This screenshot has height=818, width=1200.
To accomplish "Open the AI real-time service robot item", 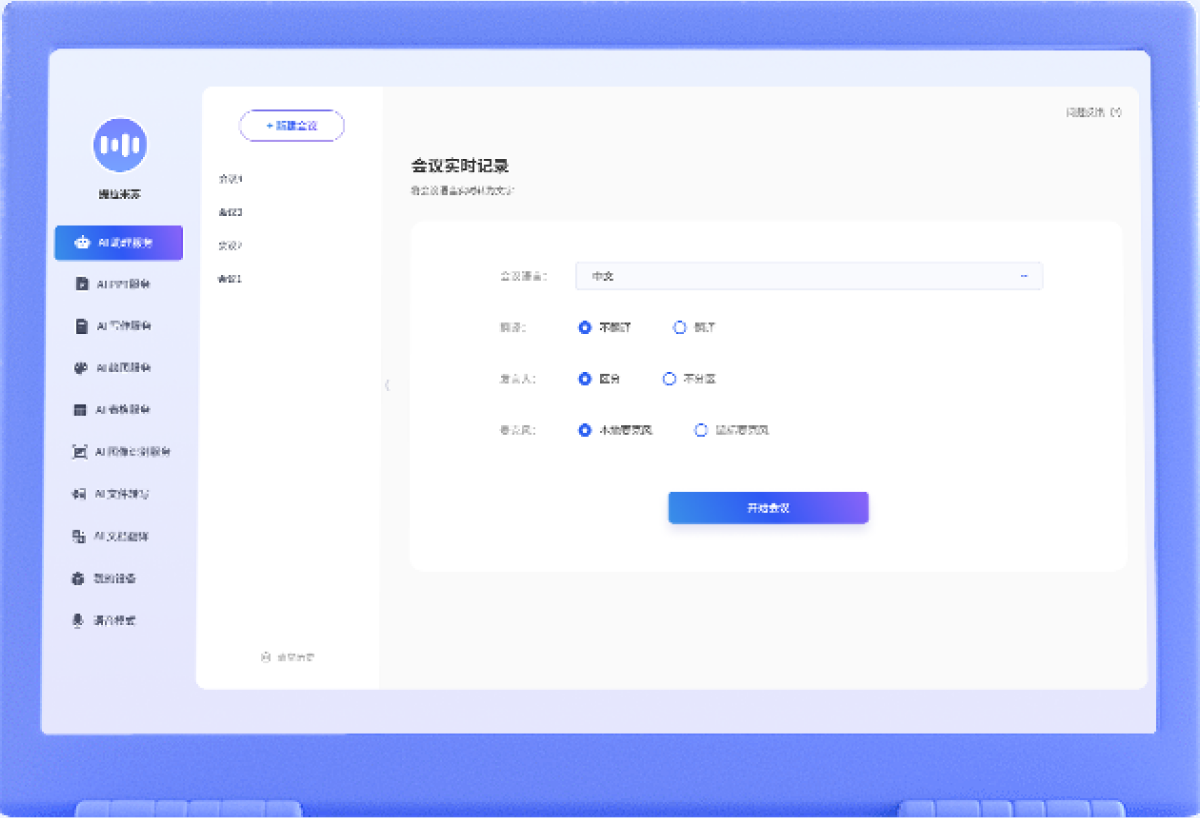I will pos(119,243).
